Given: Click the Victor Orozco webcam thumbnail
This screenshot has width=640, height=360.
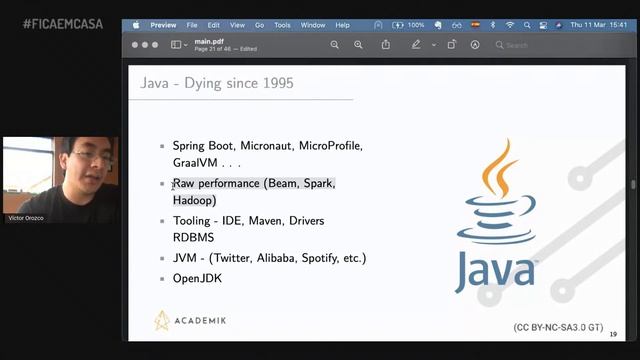Looking at the screenshot, I should 61,180.
